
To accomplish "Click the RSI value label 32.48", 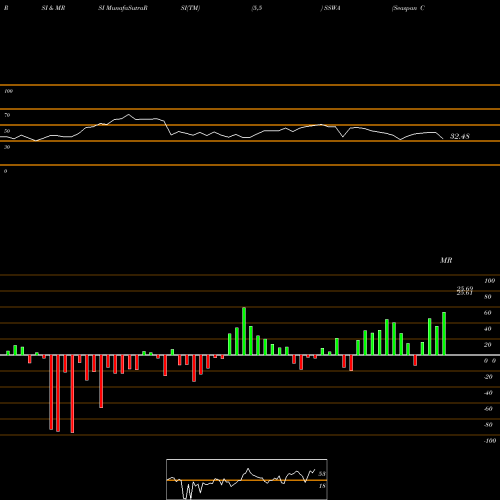I will 460,136.
